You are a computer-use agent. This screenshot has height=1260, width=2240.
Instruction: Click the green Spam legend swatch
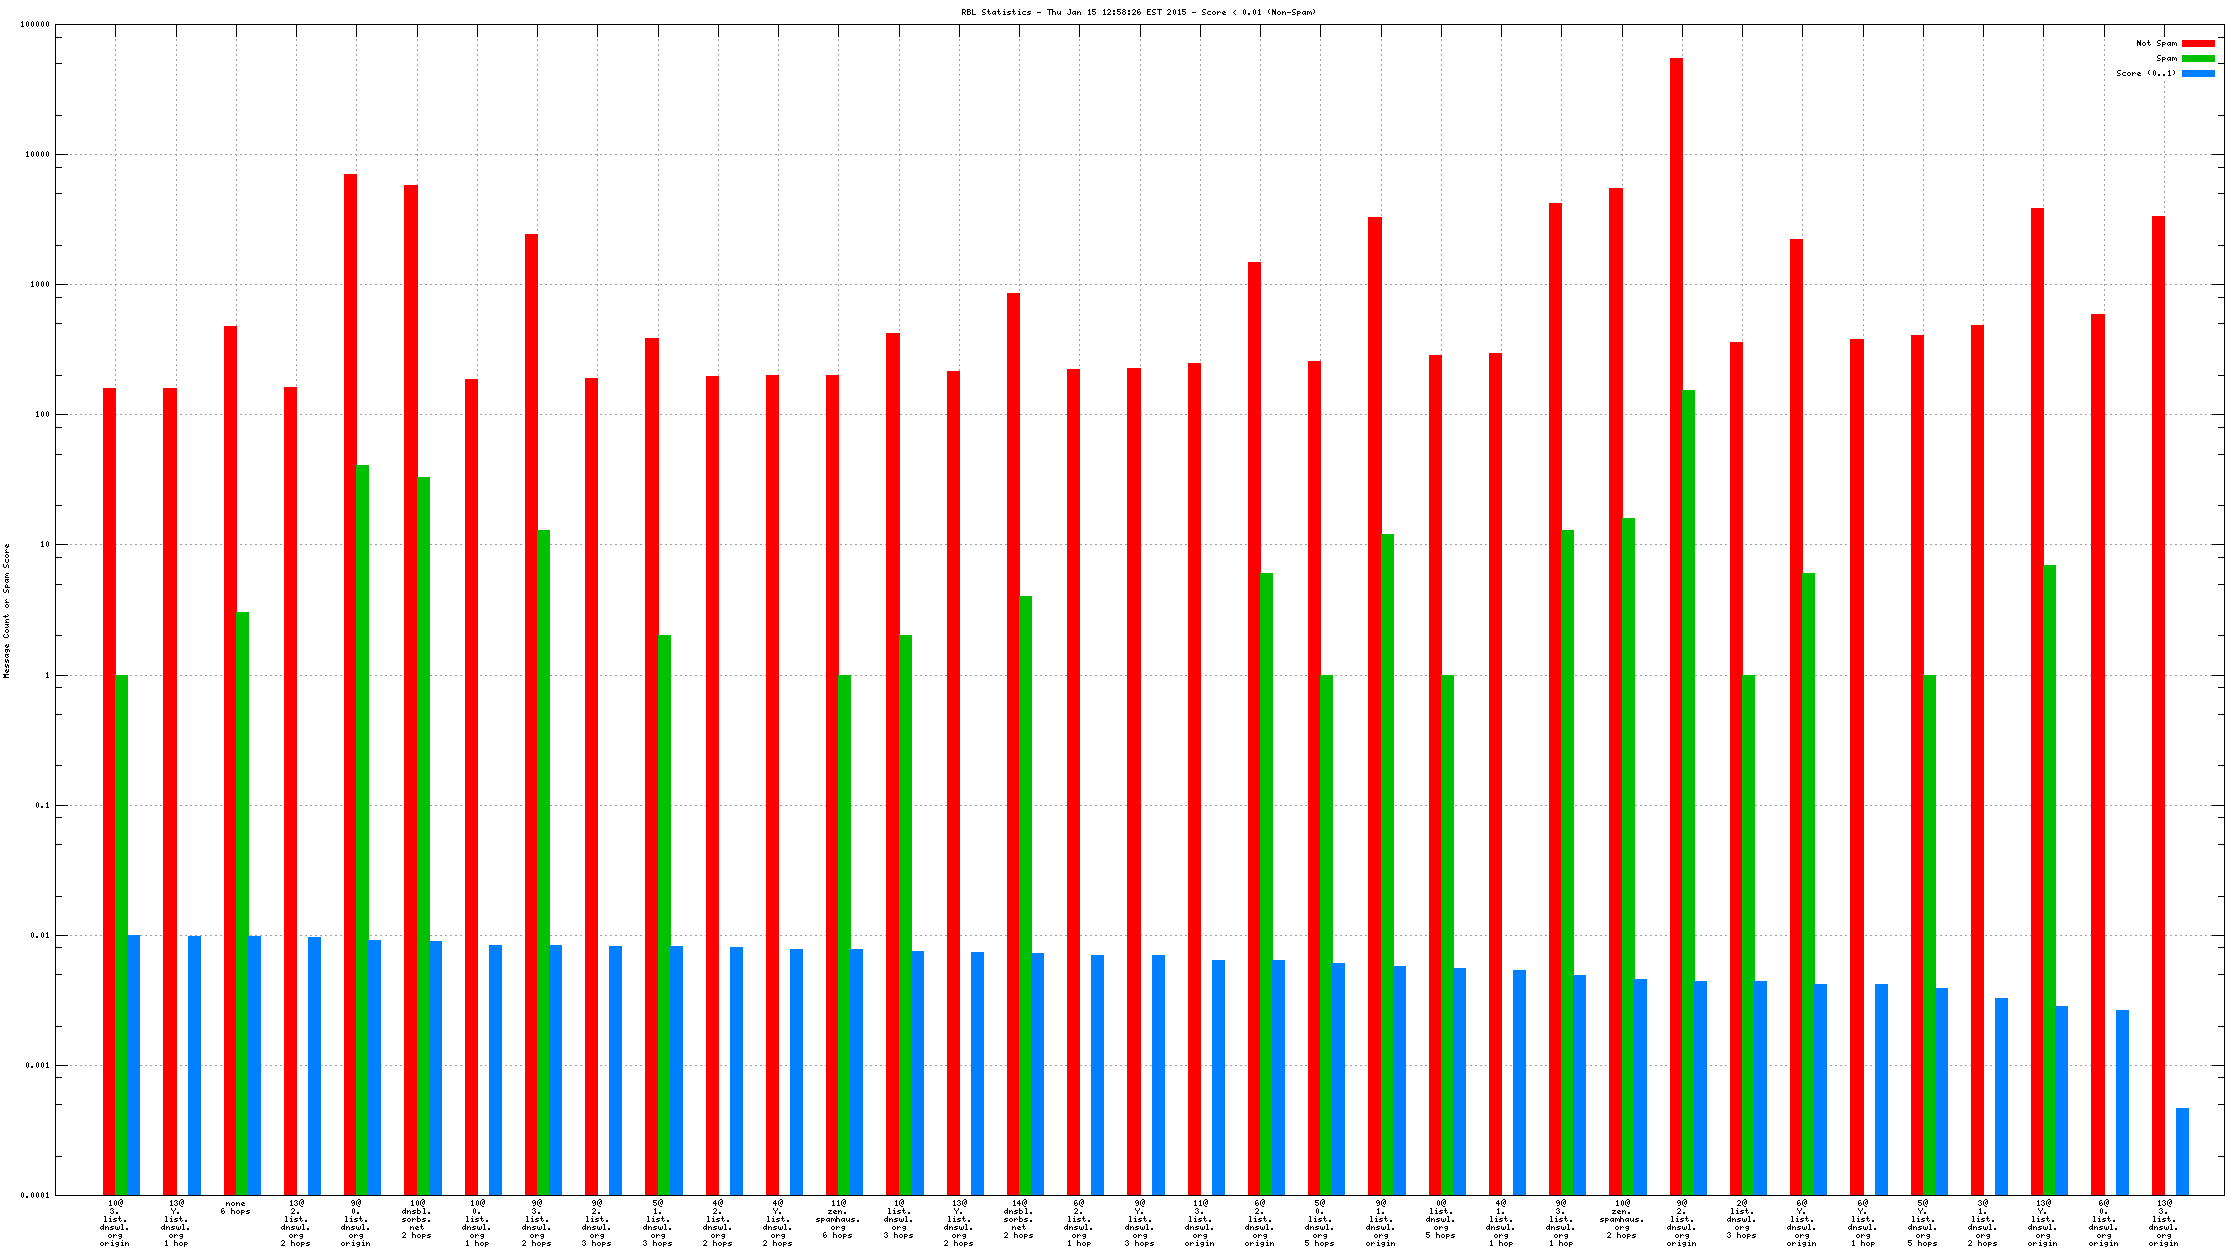tap(2198, 58)
